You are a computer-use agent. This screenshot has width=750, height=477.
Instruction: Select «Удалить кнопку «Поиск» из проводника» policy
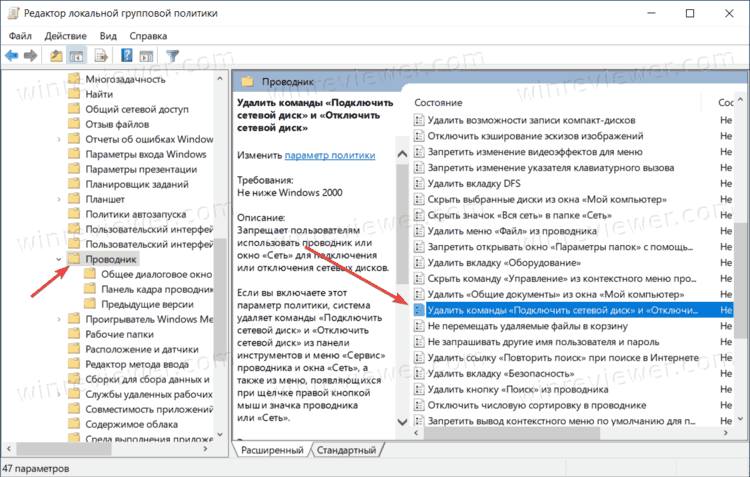tap(518, 389)
